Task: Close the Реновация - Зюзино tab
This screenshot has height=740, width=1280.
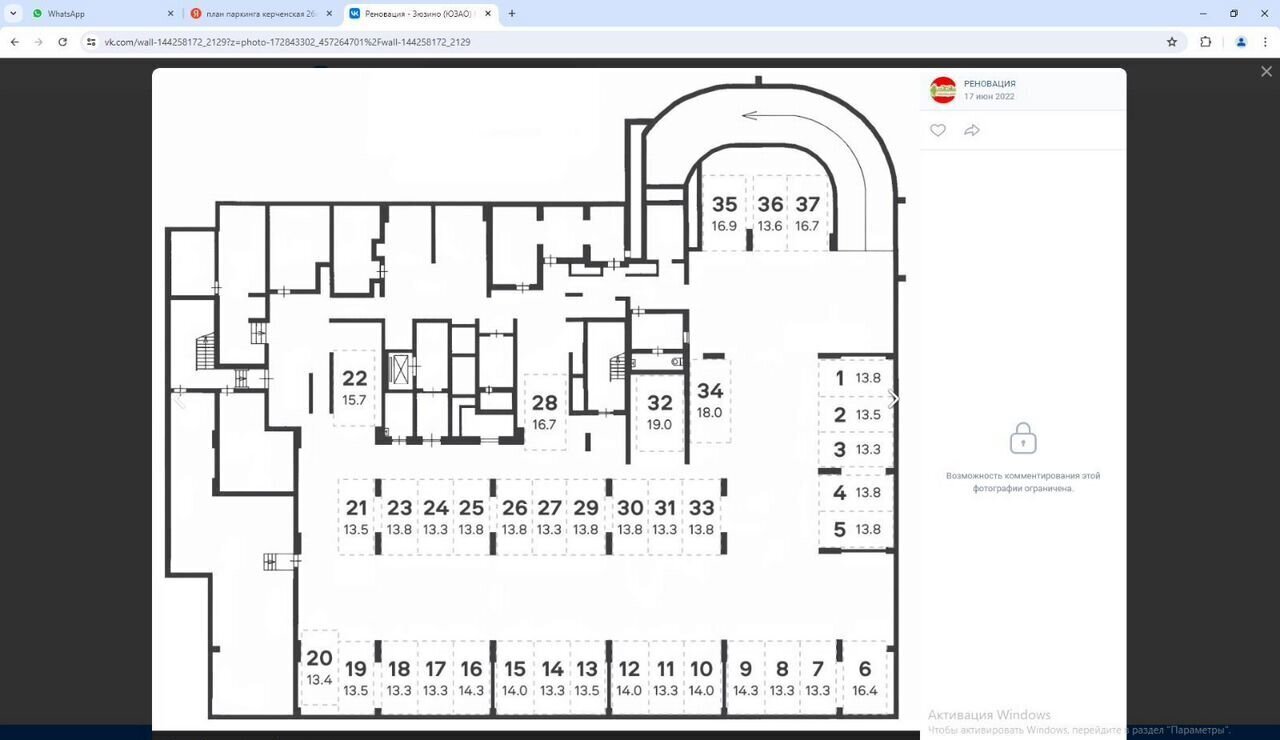Action: (488, 14)
